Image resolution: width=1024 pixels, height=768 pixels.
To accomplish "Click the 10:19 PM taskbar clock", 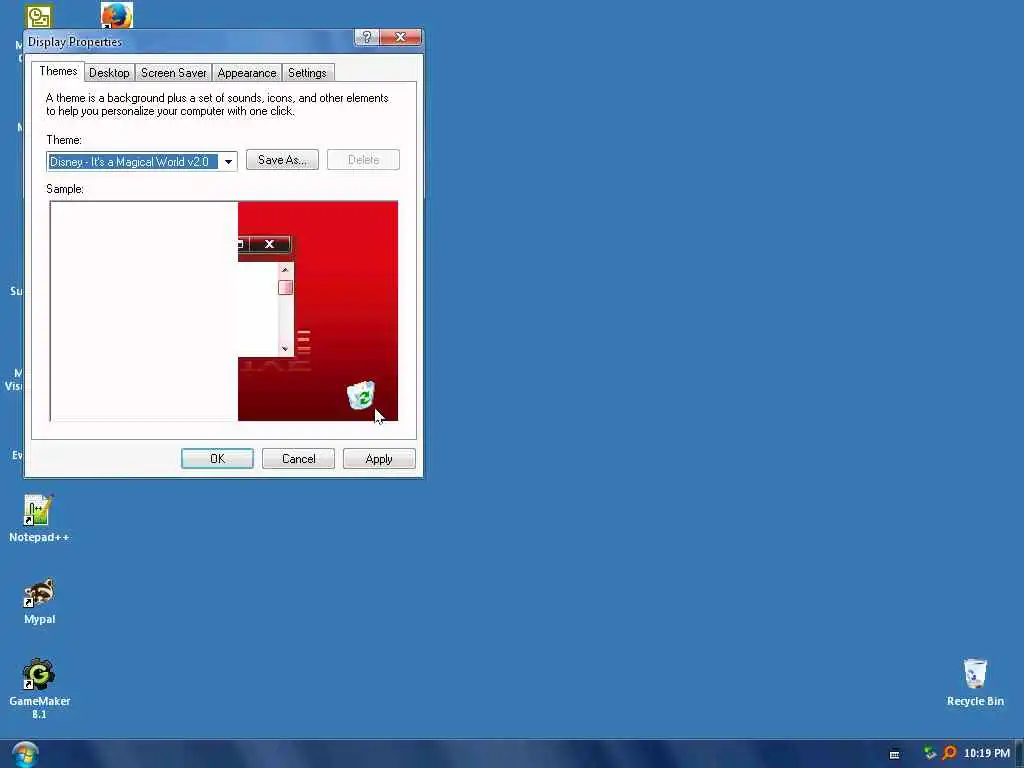I will coord(986,753).
